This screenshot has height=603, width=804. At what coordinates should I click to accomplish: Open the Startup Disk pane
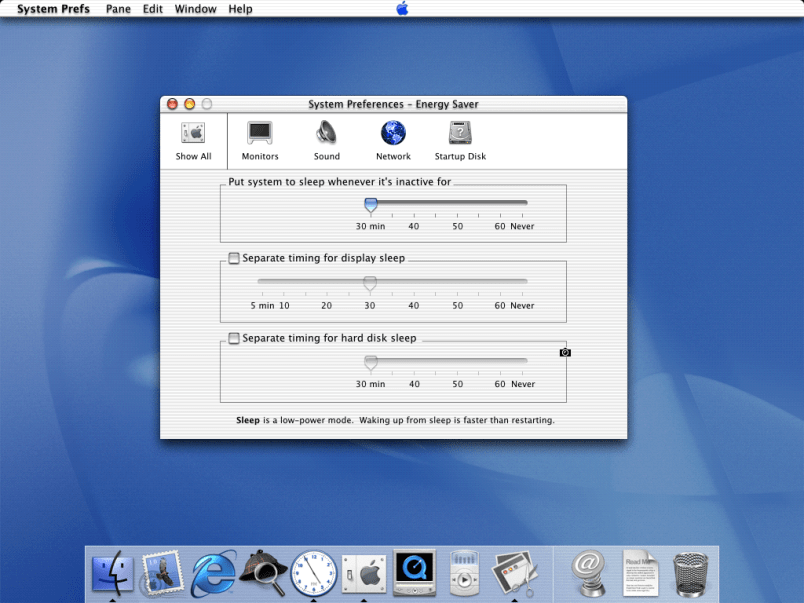coord(460,140)
